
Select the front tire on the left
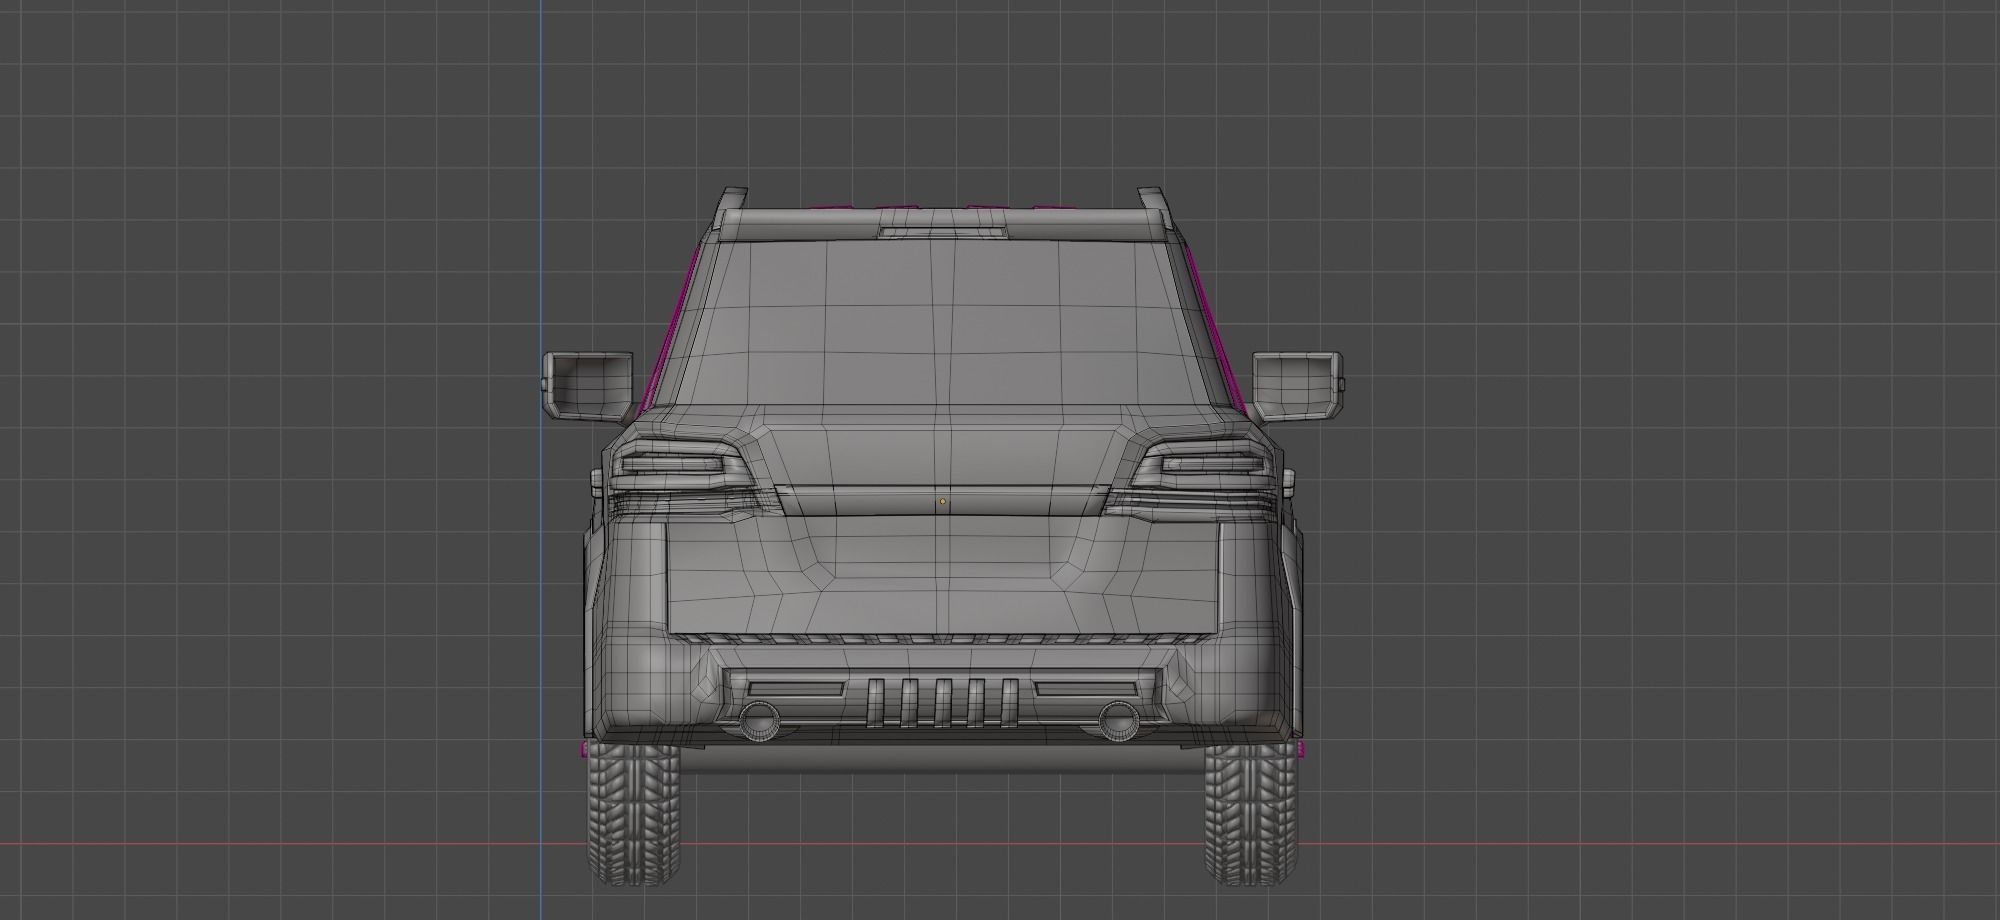(633, 813)
